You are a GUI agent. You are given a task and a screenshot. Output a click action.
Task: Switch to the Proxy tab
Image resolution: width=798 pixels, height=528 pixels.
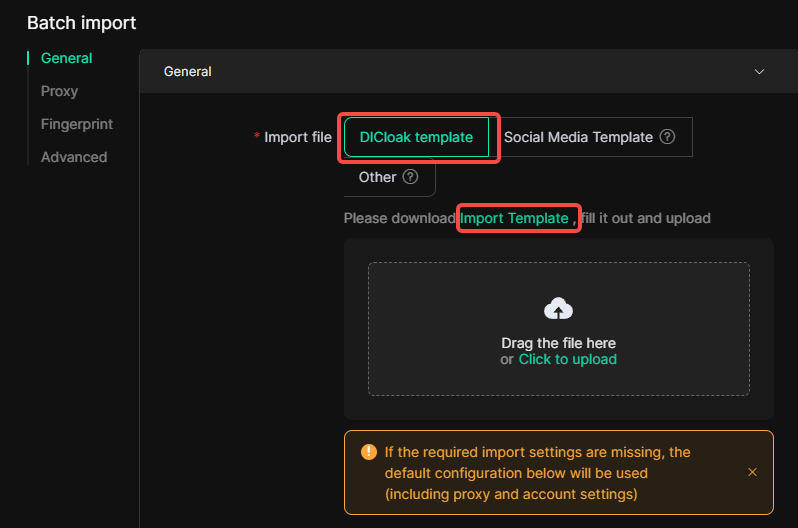[59, 91]
